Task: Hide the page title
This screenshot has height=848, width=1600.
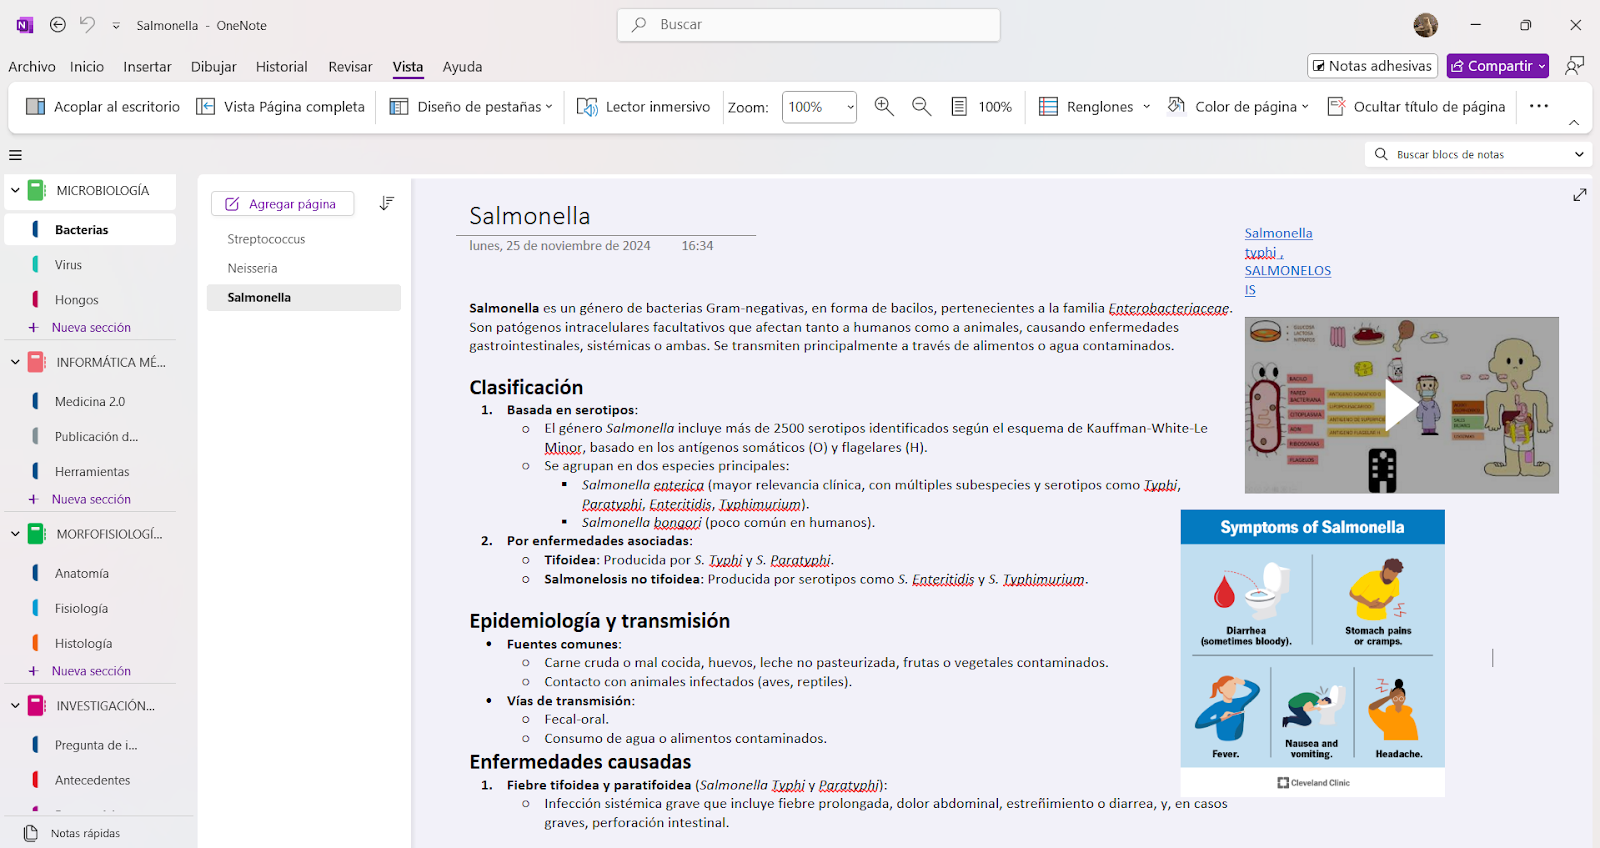Action: 1415,106
